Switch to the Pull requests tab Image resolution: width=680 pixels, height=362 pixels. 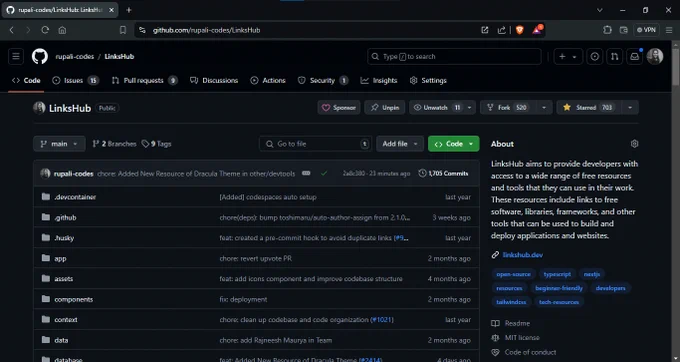tap(144, 81)
